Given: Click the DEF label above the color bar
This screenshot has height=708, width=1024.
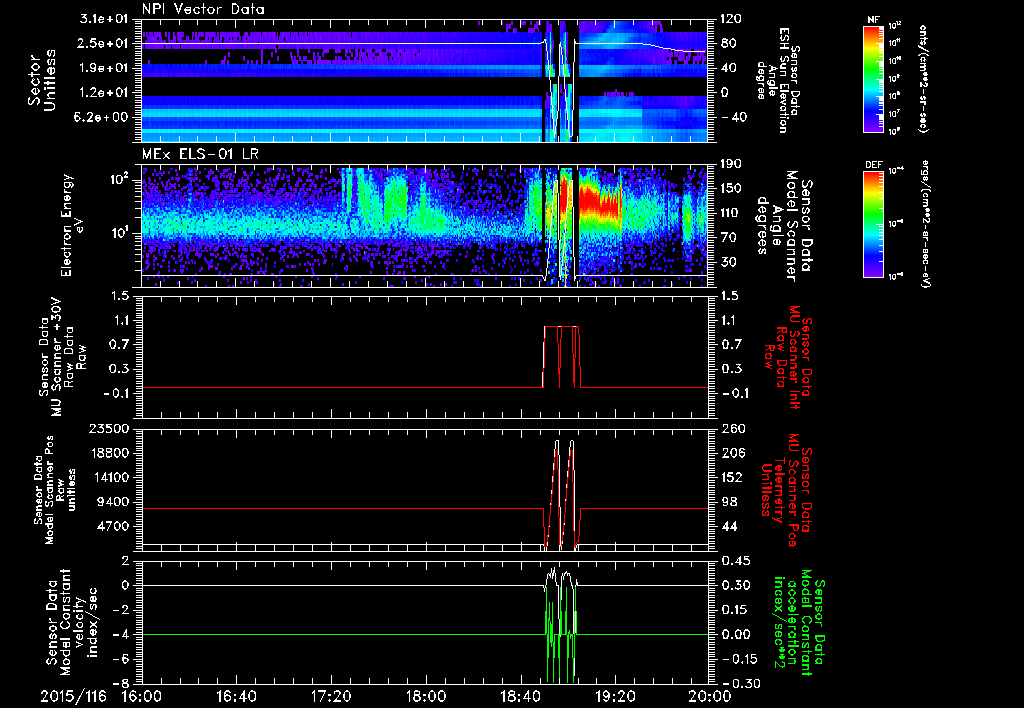Looking at the screenshot, I should (x=873, y=165).
